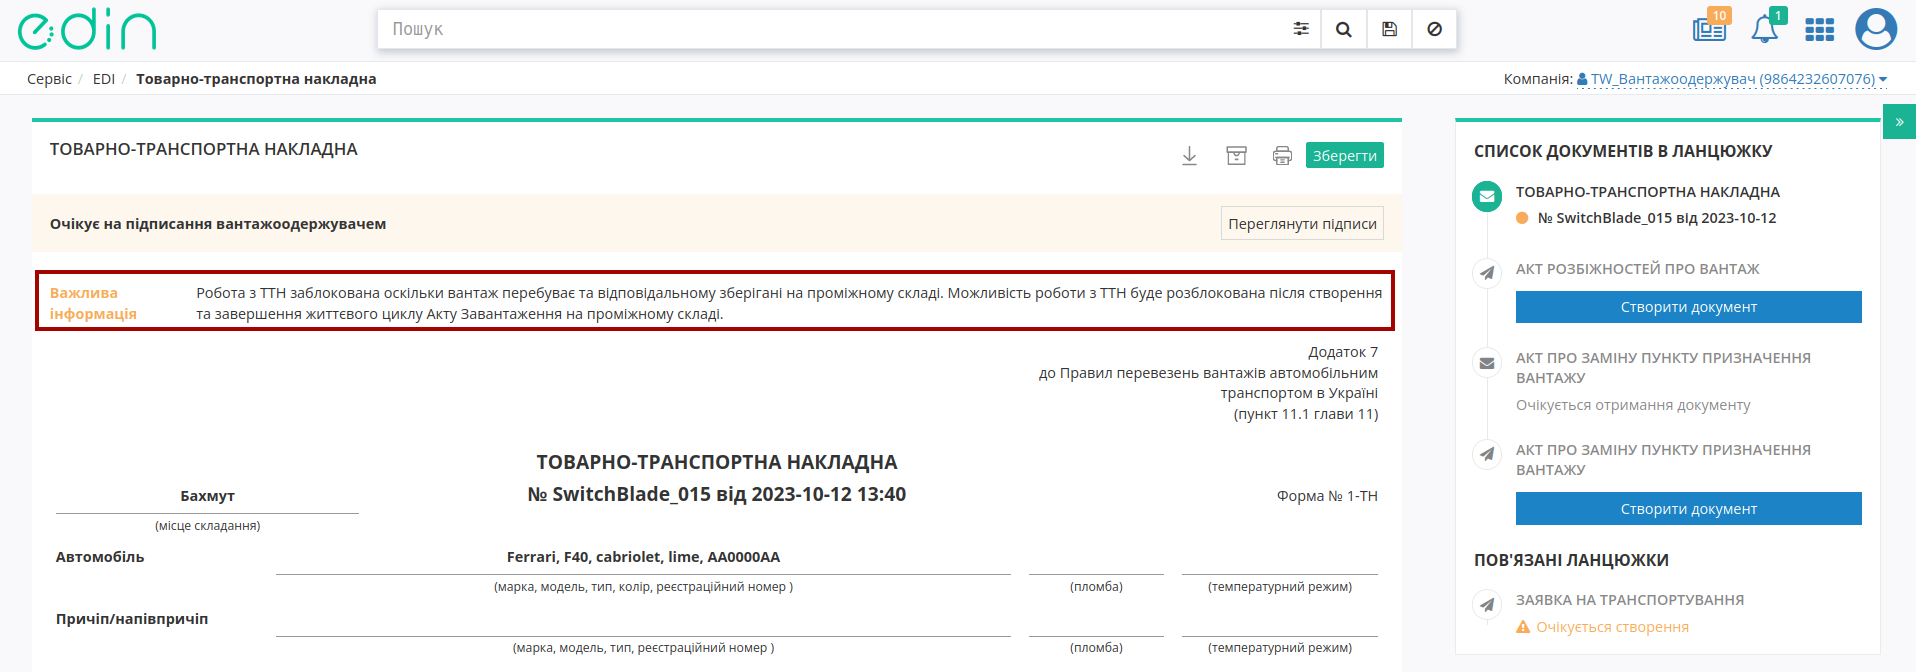Click Форма № 1-ТН text
Image resolution: width=1916 pixels, height=672 pixels.
click(x=1327, y=496)
